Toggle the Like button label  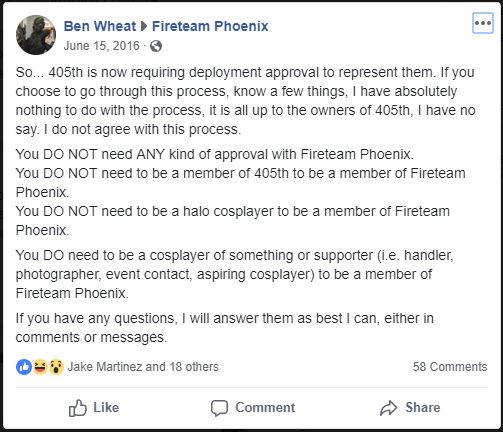[x=106, y=407]
